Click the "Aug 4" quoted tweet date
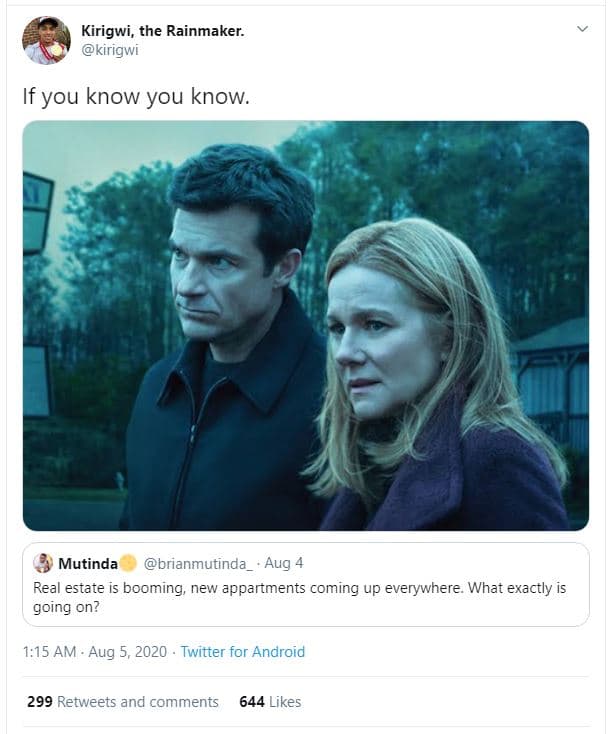 coord(284,563)
